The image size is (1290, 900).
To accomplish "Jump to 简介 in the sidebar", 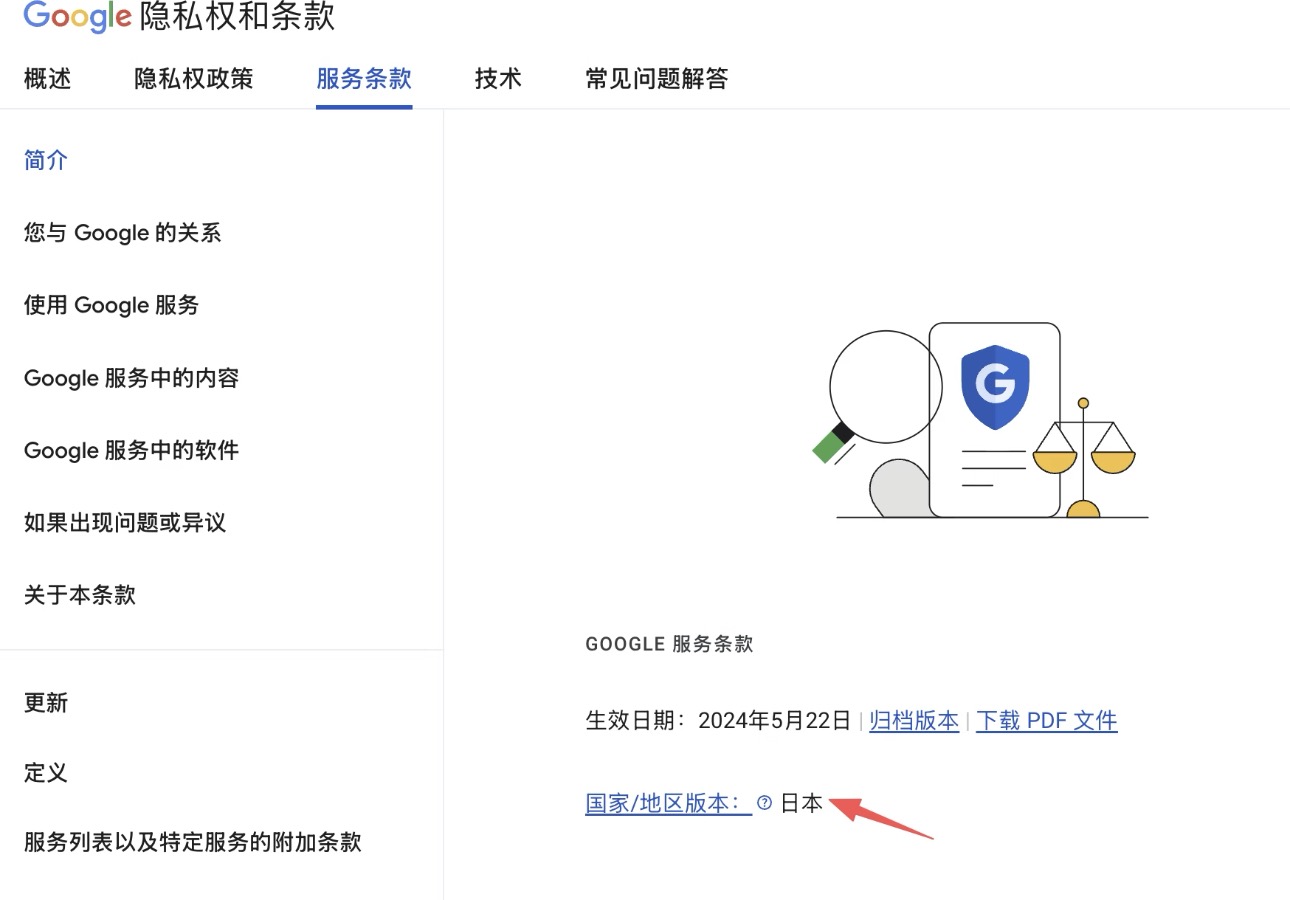I will coord(46,160).
